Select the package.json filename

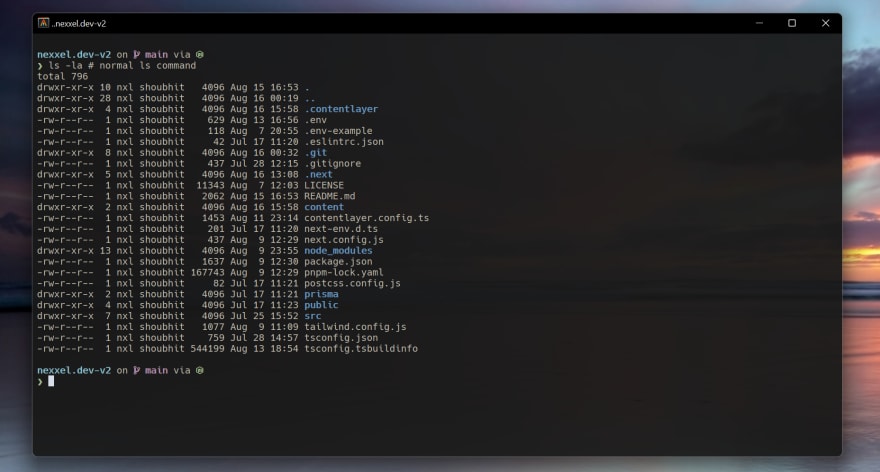(x=338, y=261)
